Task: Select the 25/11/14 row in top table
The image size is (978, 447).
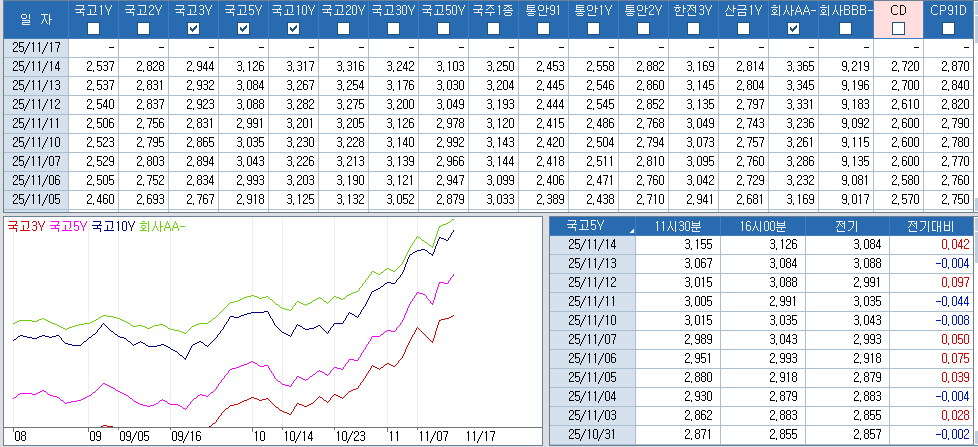Action: [34, 66]
